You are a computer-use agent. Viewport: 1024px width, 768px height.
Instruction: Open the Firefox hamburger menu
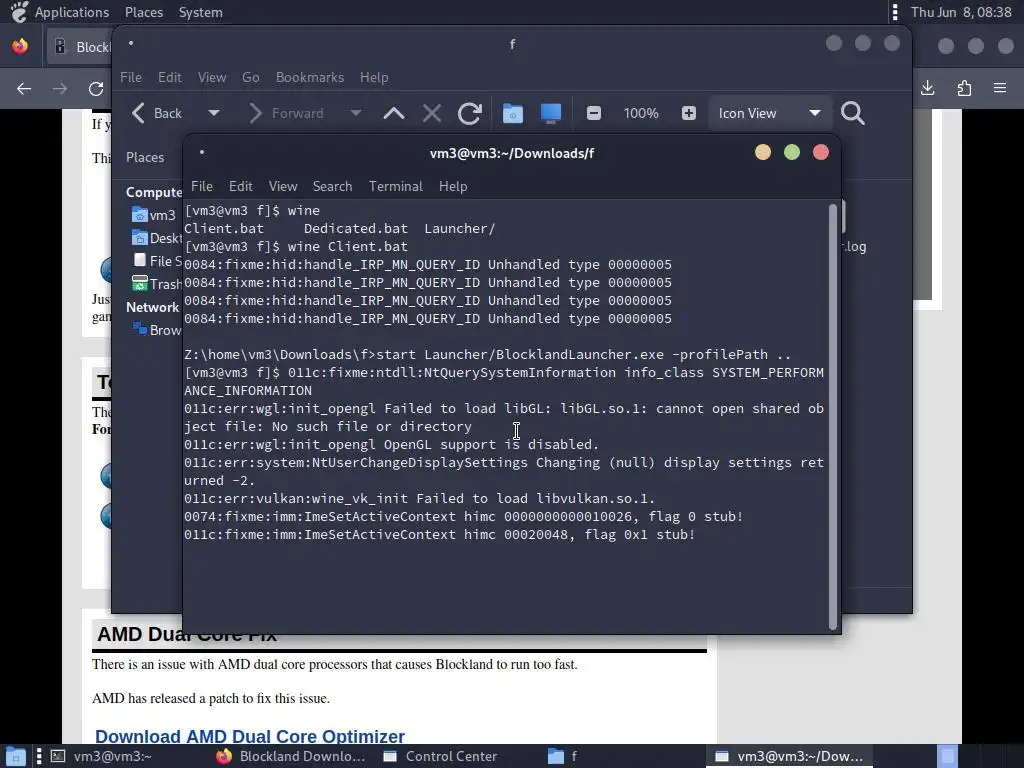1000,88
